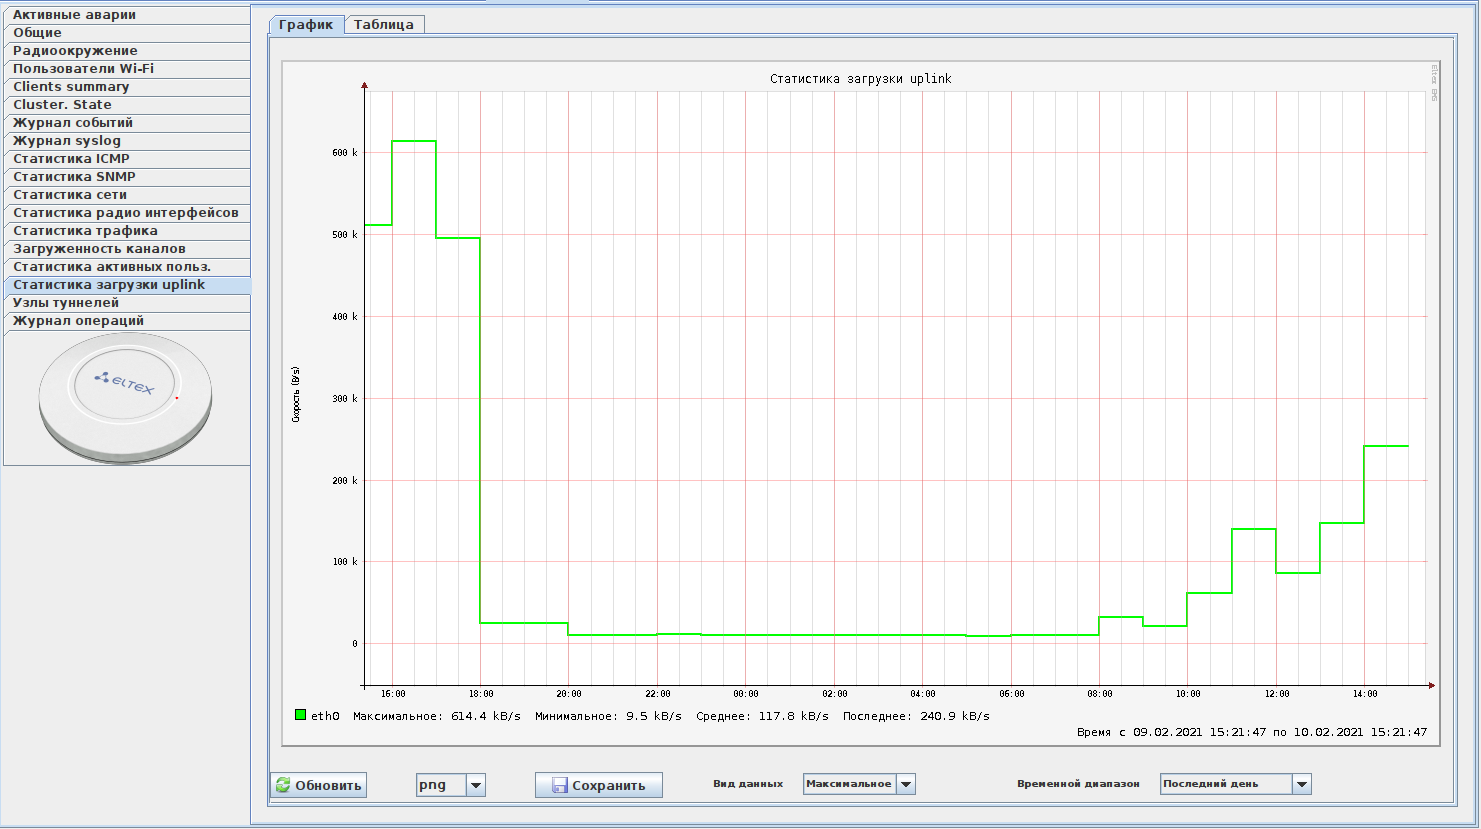
Task: Click the Максимальное: 614.4 kB/s value
Action: click(x=437, y=716)
